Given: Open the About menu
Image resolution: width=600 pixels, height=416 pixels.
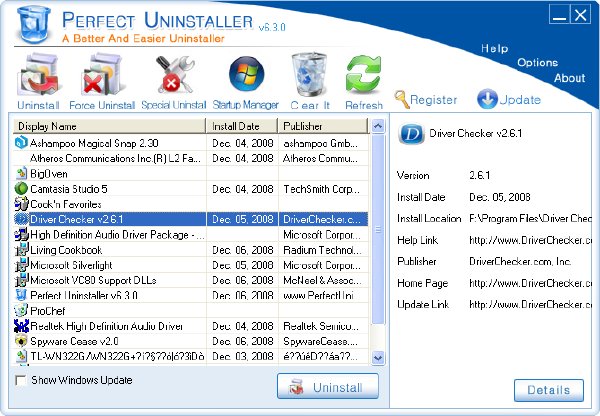Looking at the screenshot, I should 569,78.
